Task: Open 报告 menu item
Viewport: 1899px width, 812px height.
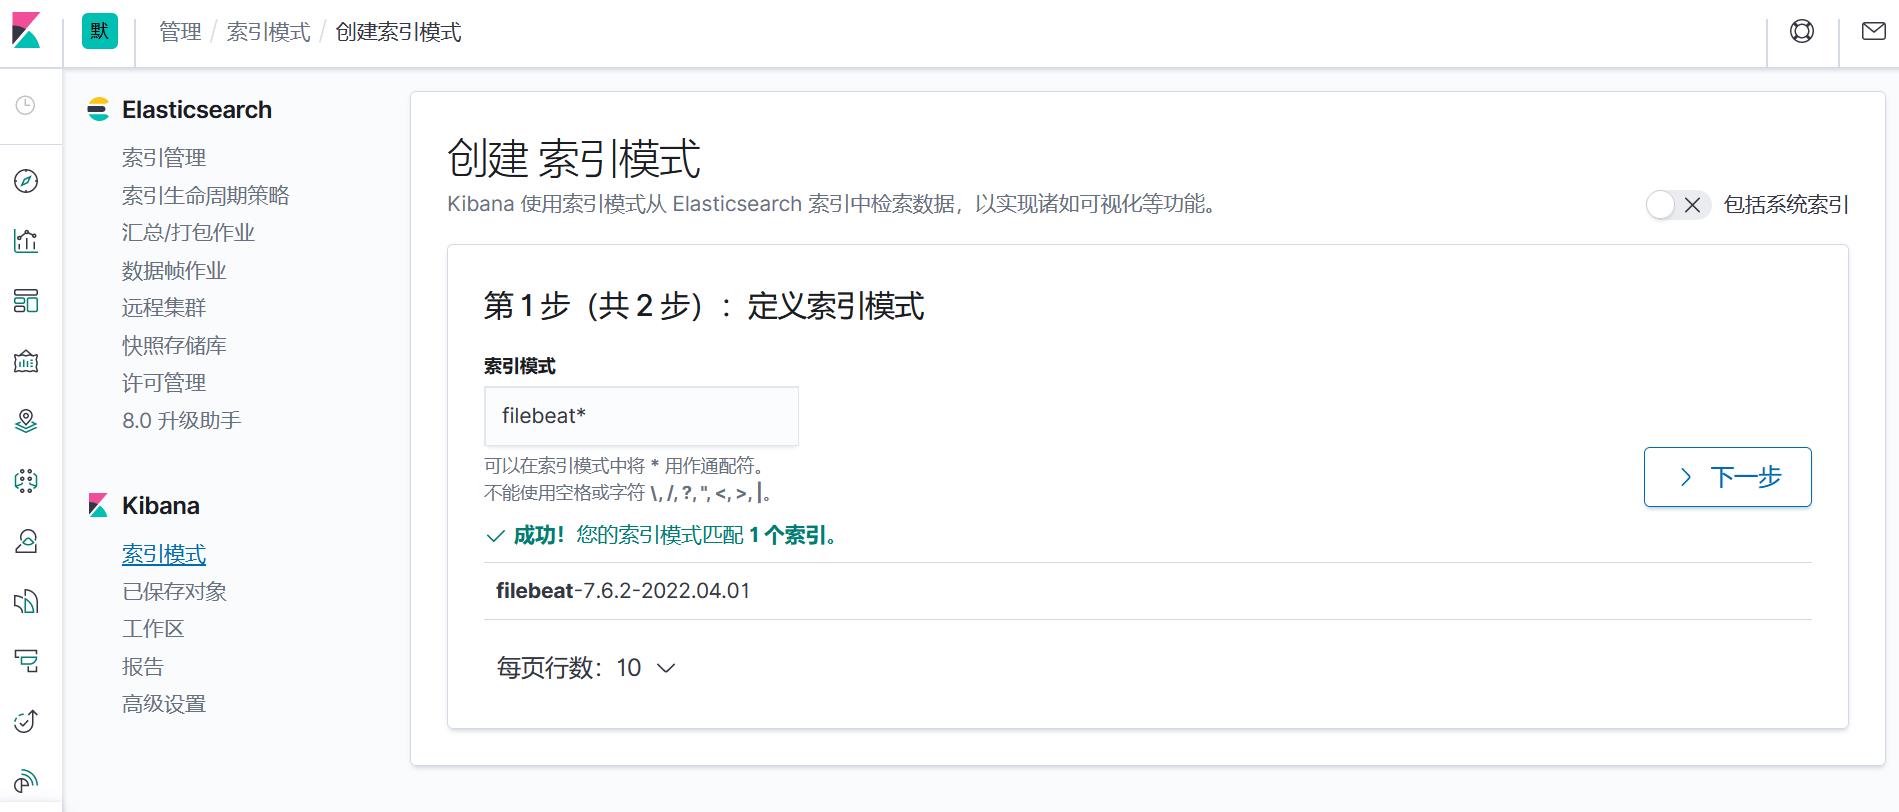Action: pyautogui.click(x=143, y=666)
